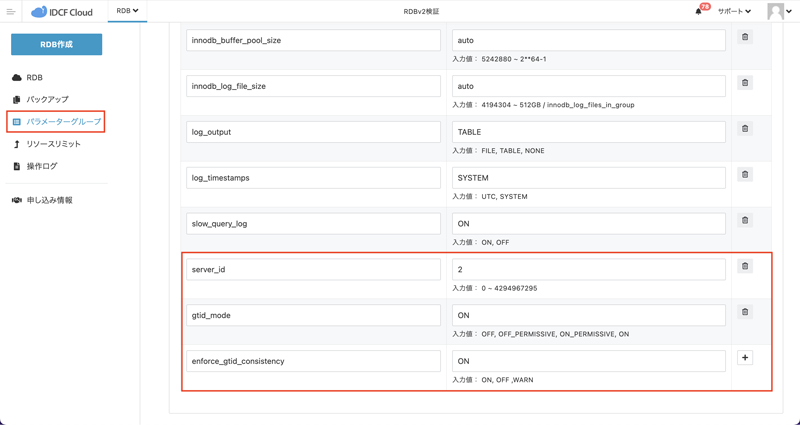The image size is (800, 425).
Task: Delete the server_id parameter row
Action: coord(745,267)
